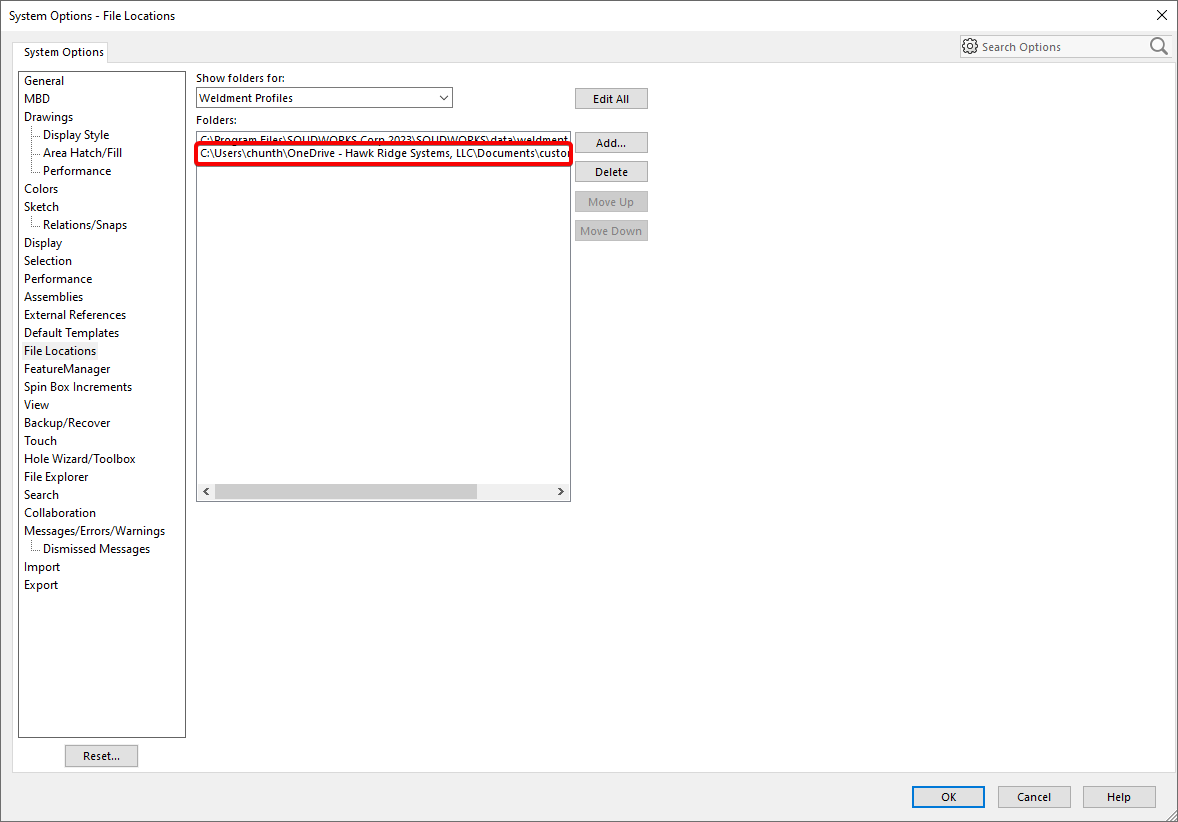The image size is (1178, 822).
Task: Click the Search Options input field
Action: tap(1064, 47)
